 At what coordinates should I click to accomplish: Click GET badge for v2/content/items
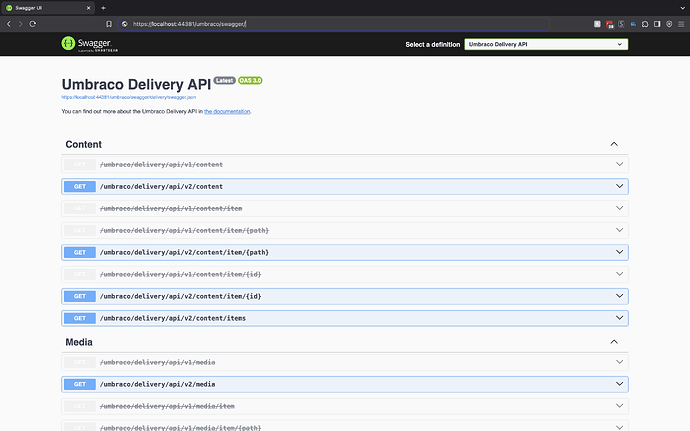click(x=80, y=318)
